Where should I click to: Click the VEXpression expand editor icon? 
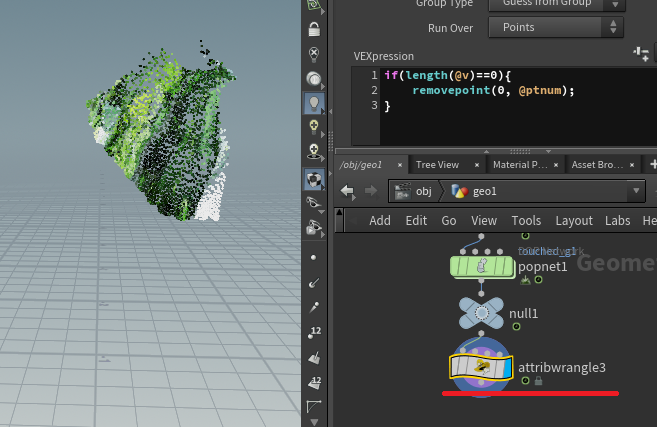coord(641,54)
